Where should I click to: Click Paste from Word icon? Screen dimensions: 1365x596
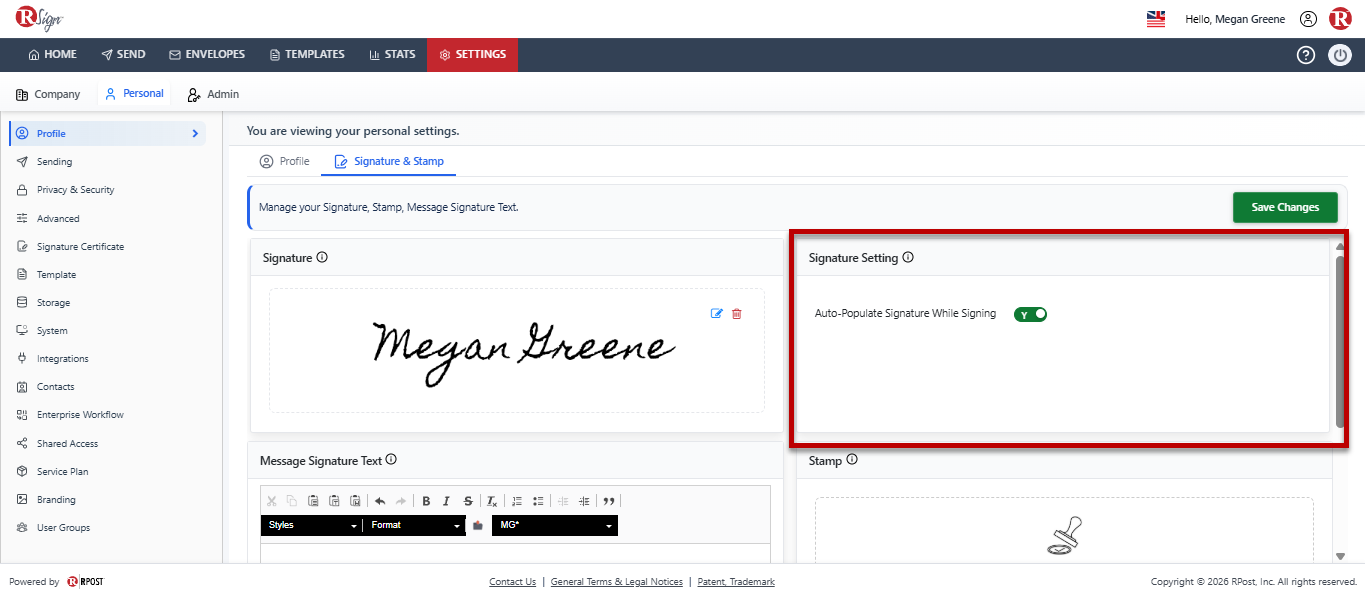[355, 501]
